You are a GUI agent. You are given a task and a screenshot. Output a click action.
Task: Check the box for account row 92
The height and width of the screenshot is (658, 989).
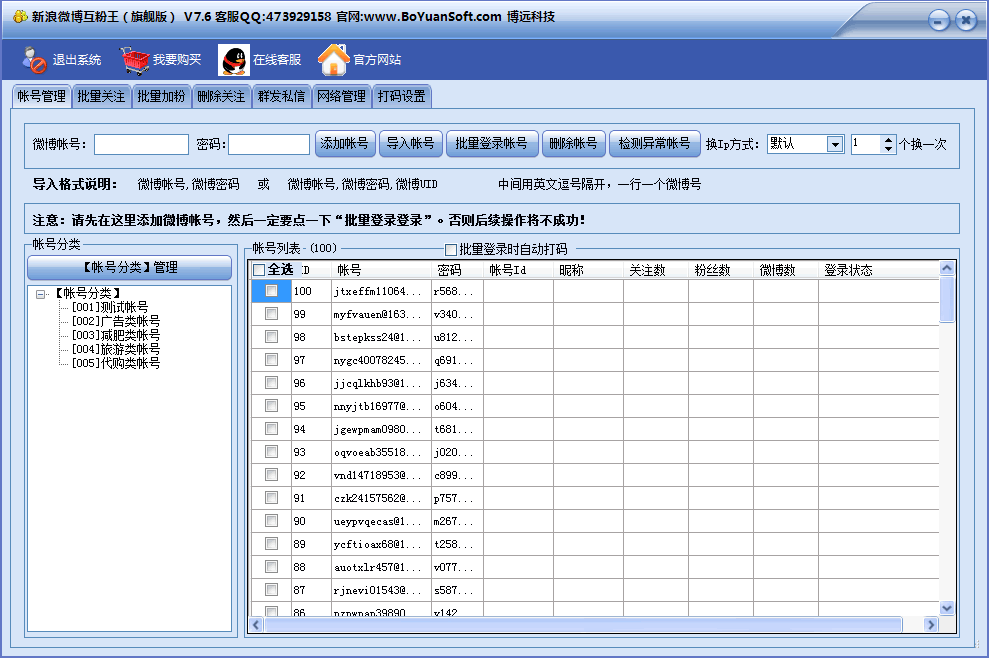click(271, 474)
